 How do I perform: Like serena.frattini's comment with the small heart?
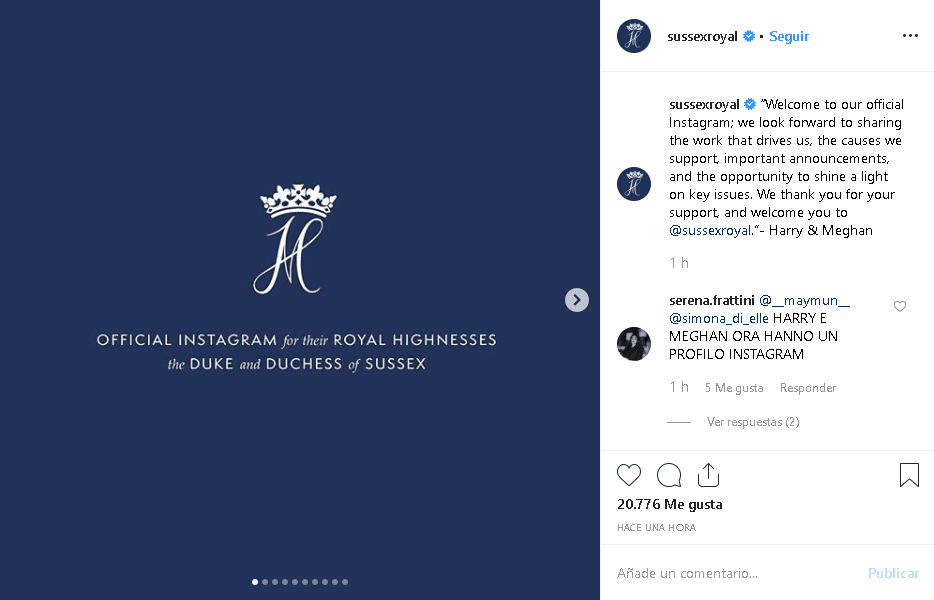tap(899, 306)
